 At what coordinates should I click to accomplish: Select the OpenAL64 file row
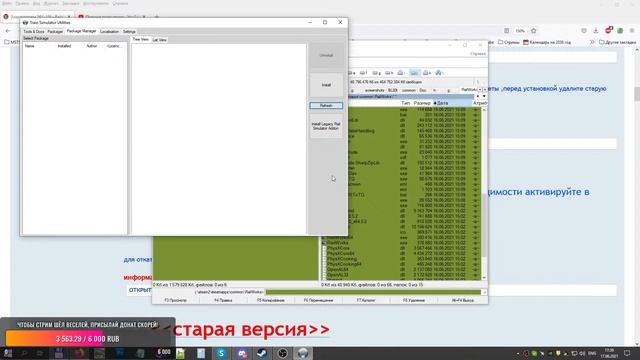pos(402,269)
